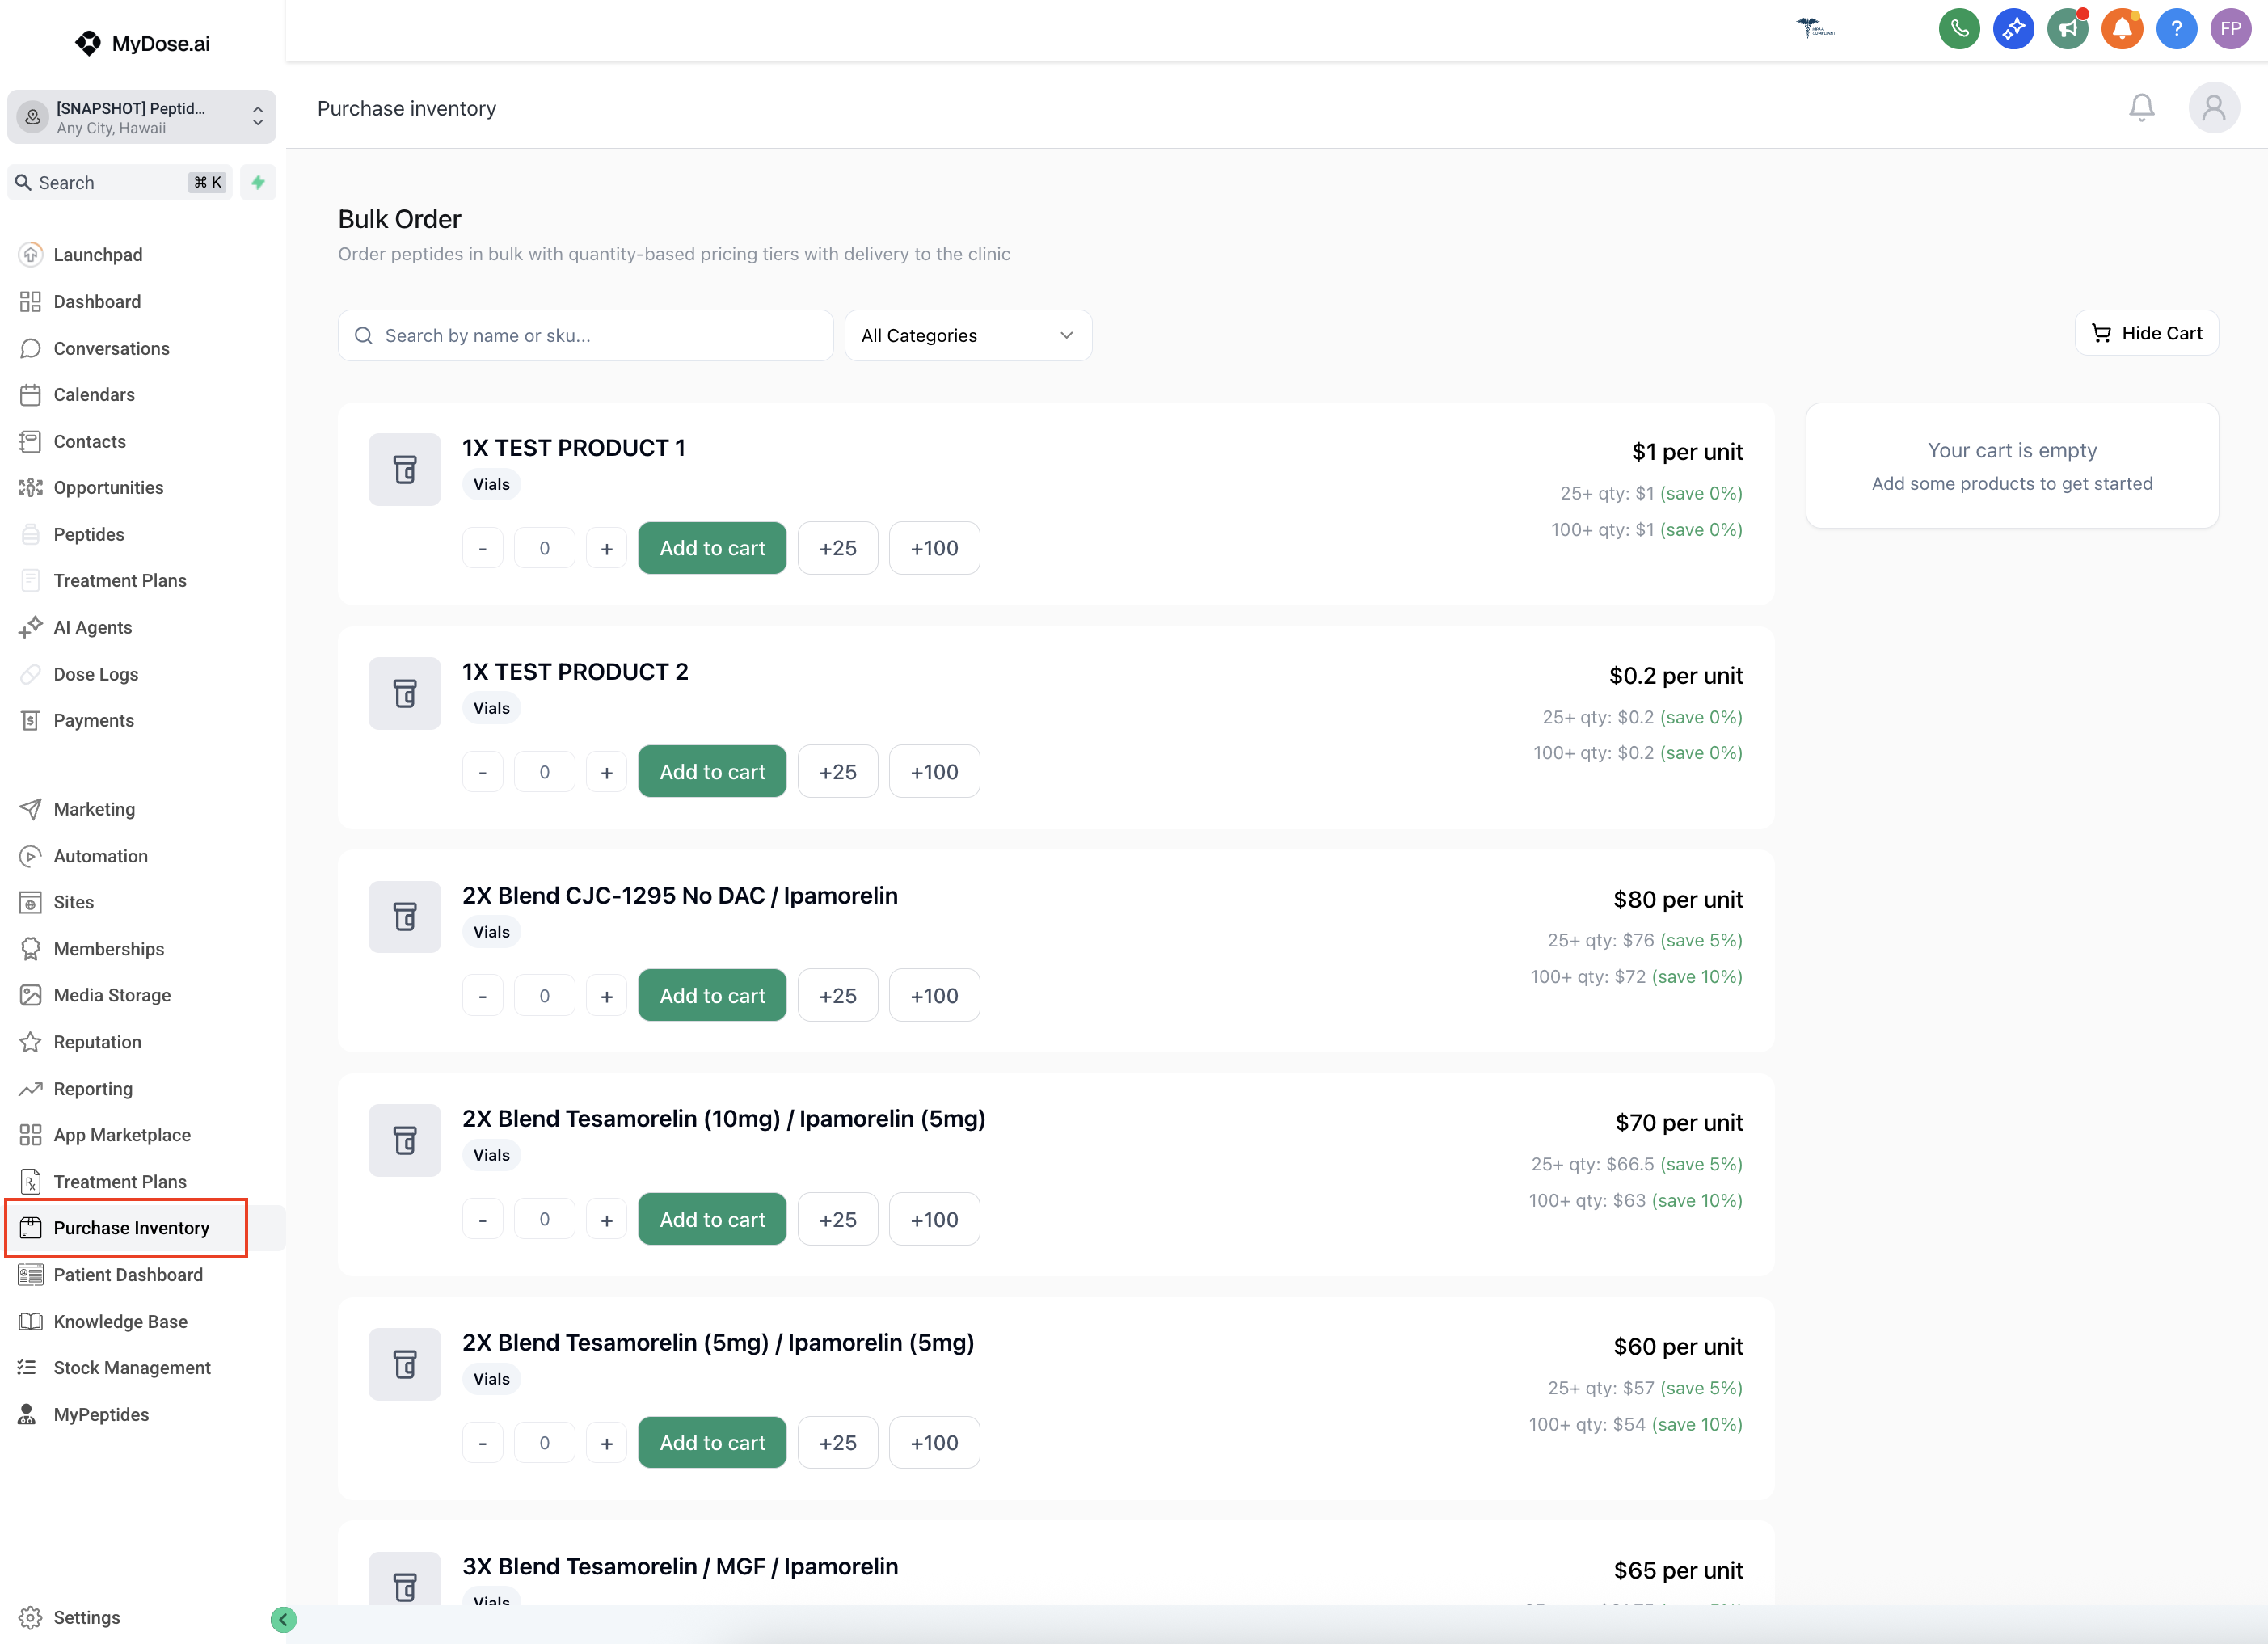The height and width of the screenshot is (1644, 2268).
Task: Open the All Categories dropdown
Action: 967,336
